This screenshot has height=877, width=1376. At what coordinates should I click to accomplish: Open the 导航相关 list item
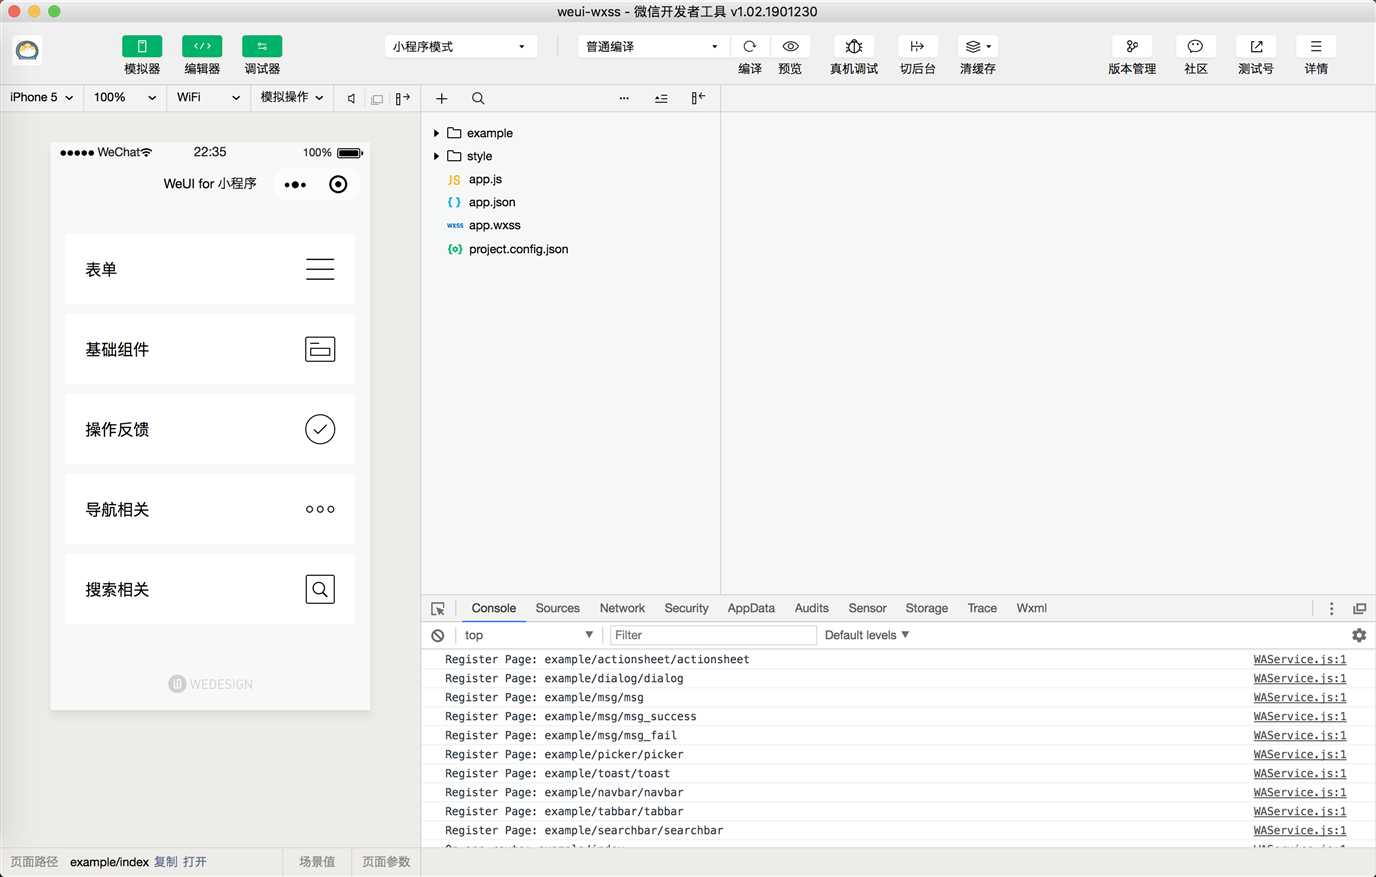pyautogui.click(x=210, y=509)
